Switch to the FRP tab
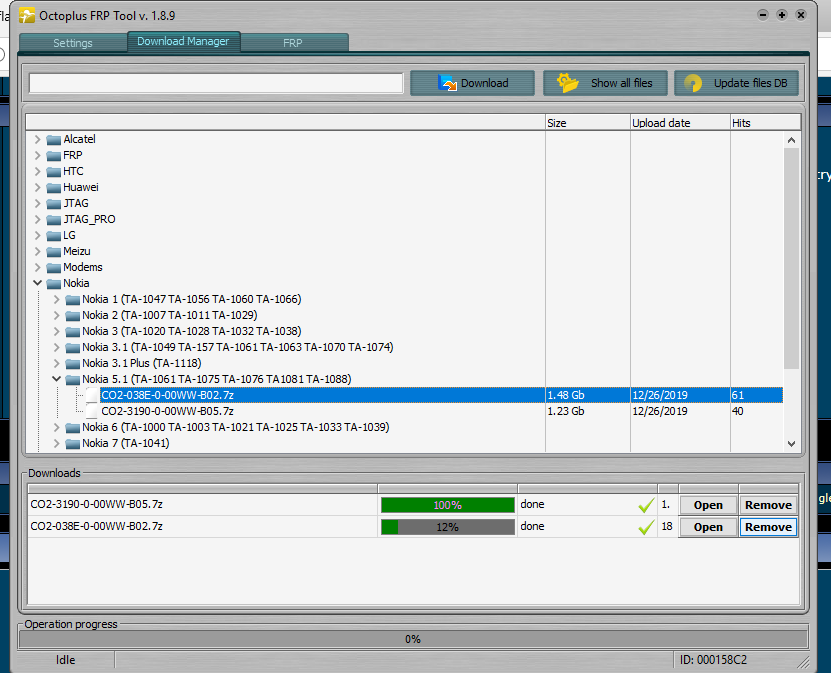 pyautogui.click(x=293, y=42)
